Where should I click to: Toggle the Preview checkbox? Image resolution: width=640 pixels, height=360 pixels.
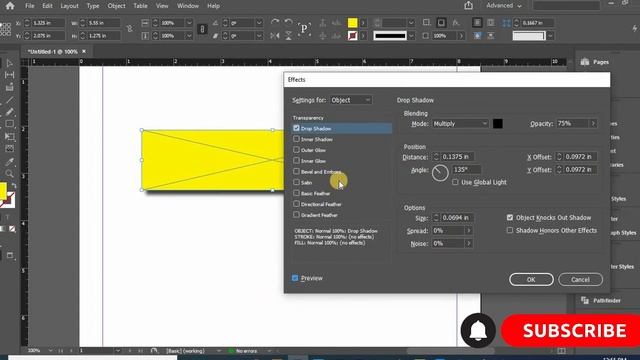click(295, 278)
